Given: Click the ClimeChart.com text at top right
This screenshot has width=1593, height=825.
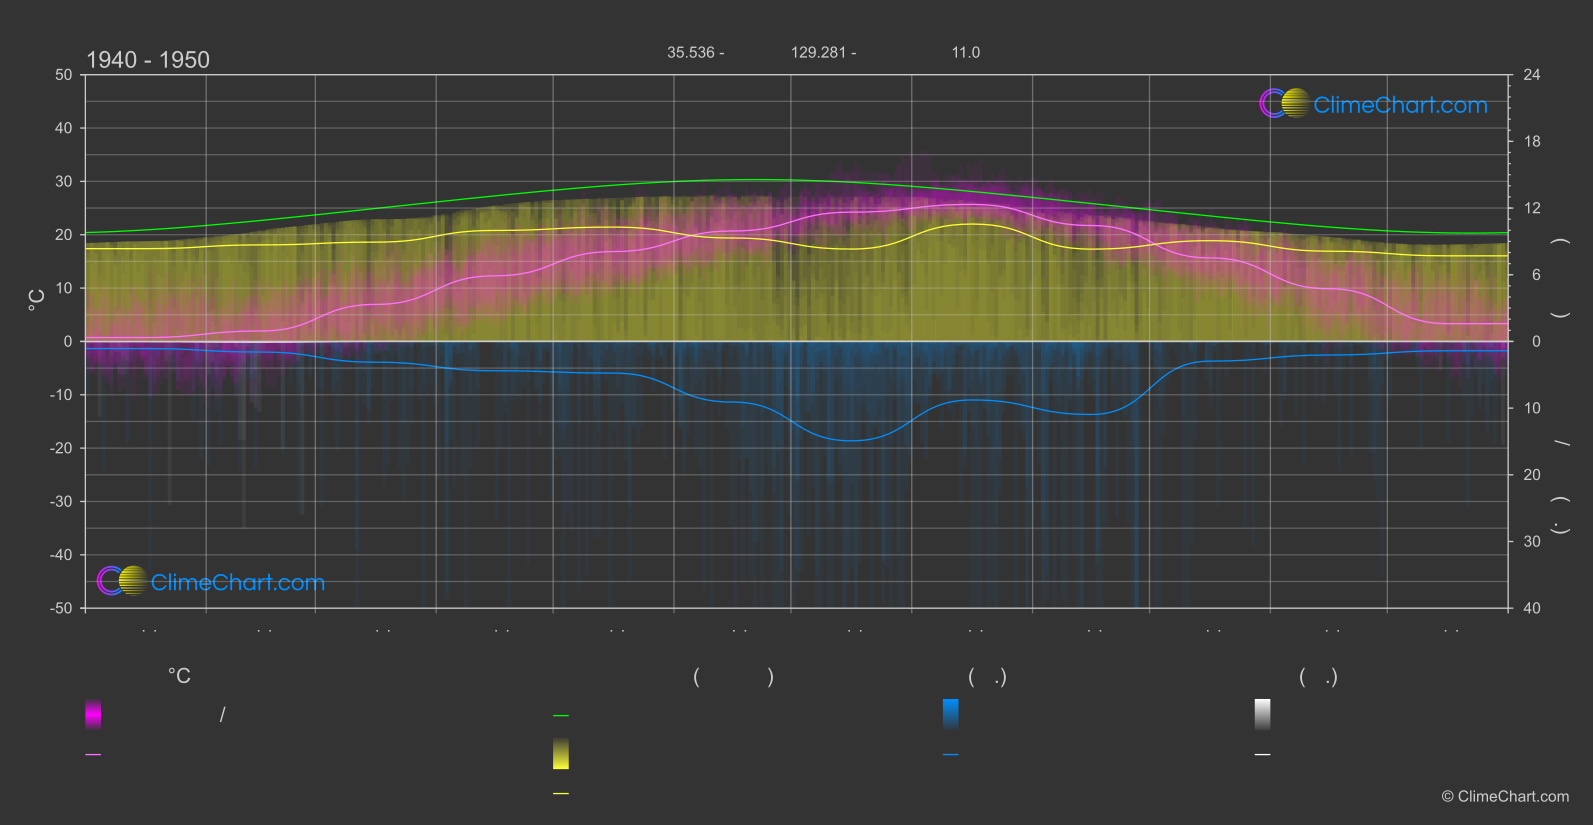Looking at the screenshot, I should pos(1400,105).
